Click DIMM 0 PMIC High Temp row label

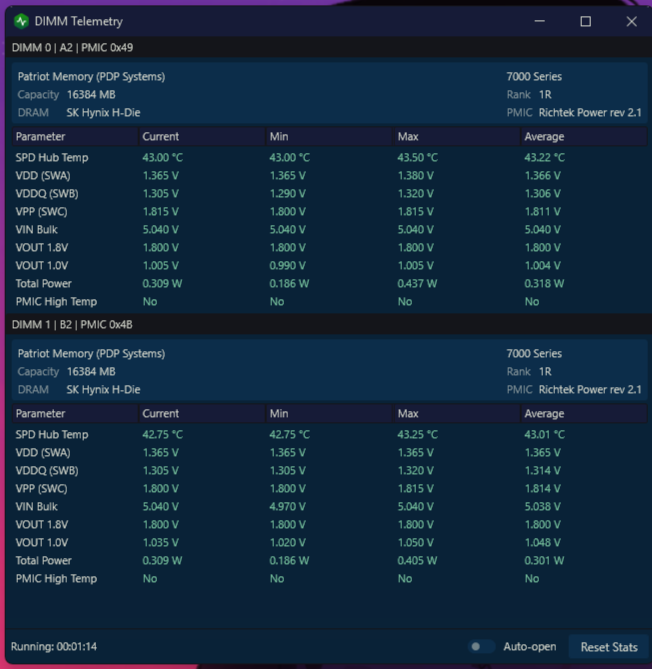pyautogui.click(x=56, y=301)
